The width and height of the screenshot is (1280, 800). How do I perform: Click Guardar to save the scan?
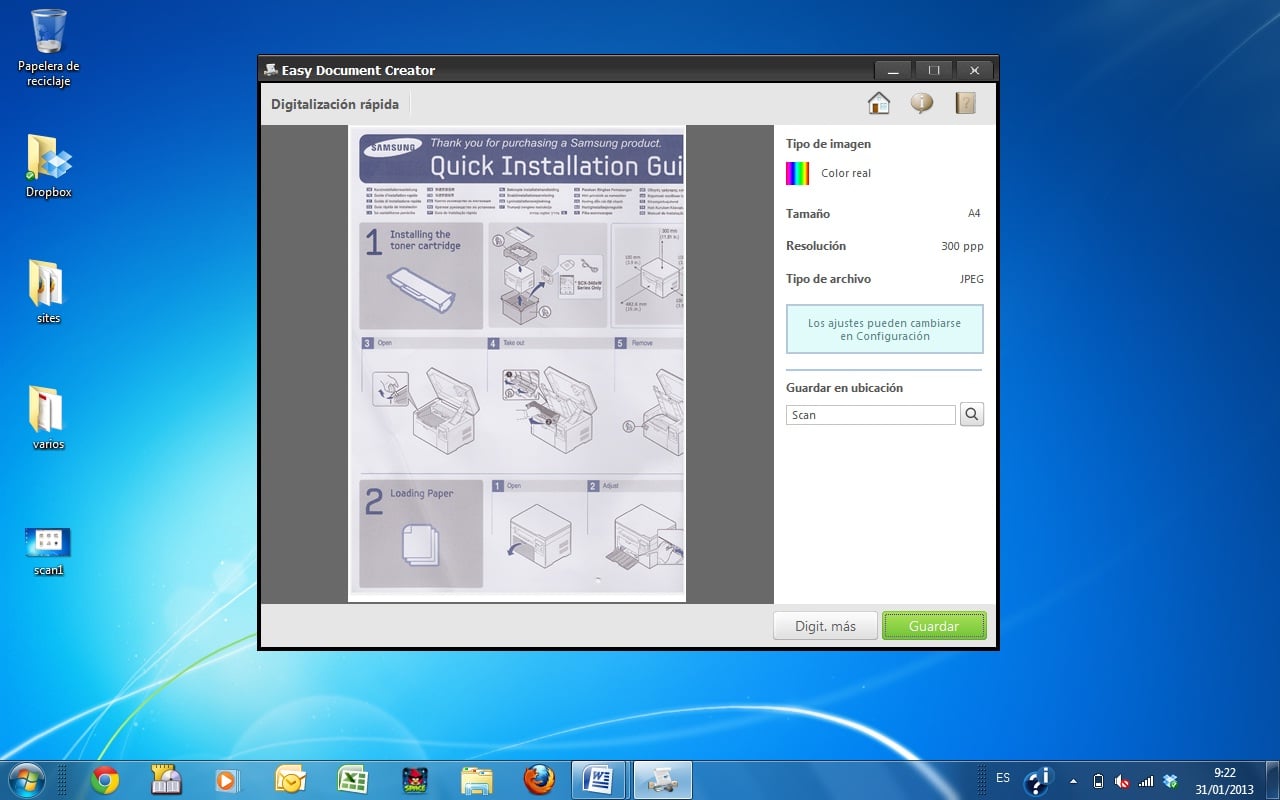pos(933,625)
